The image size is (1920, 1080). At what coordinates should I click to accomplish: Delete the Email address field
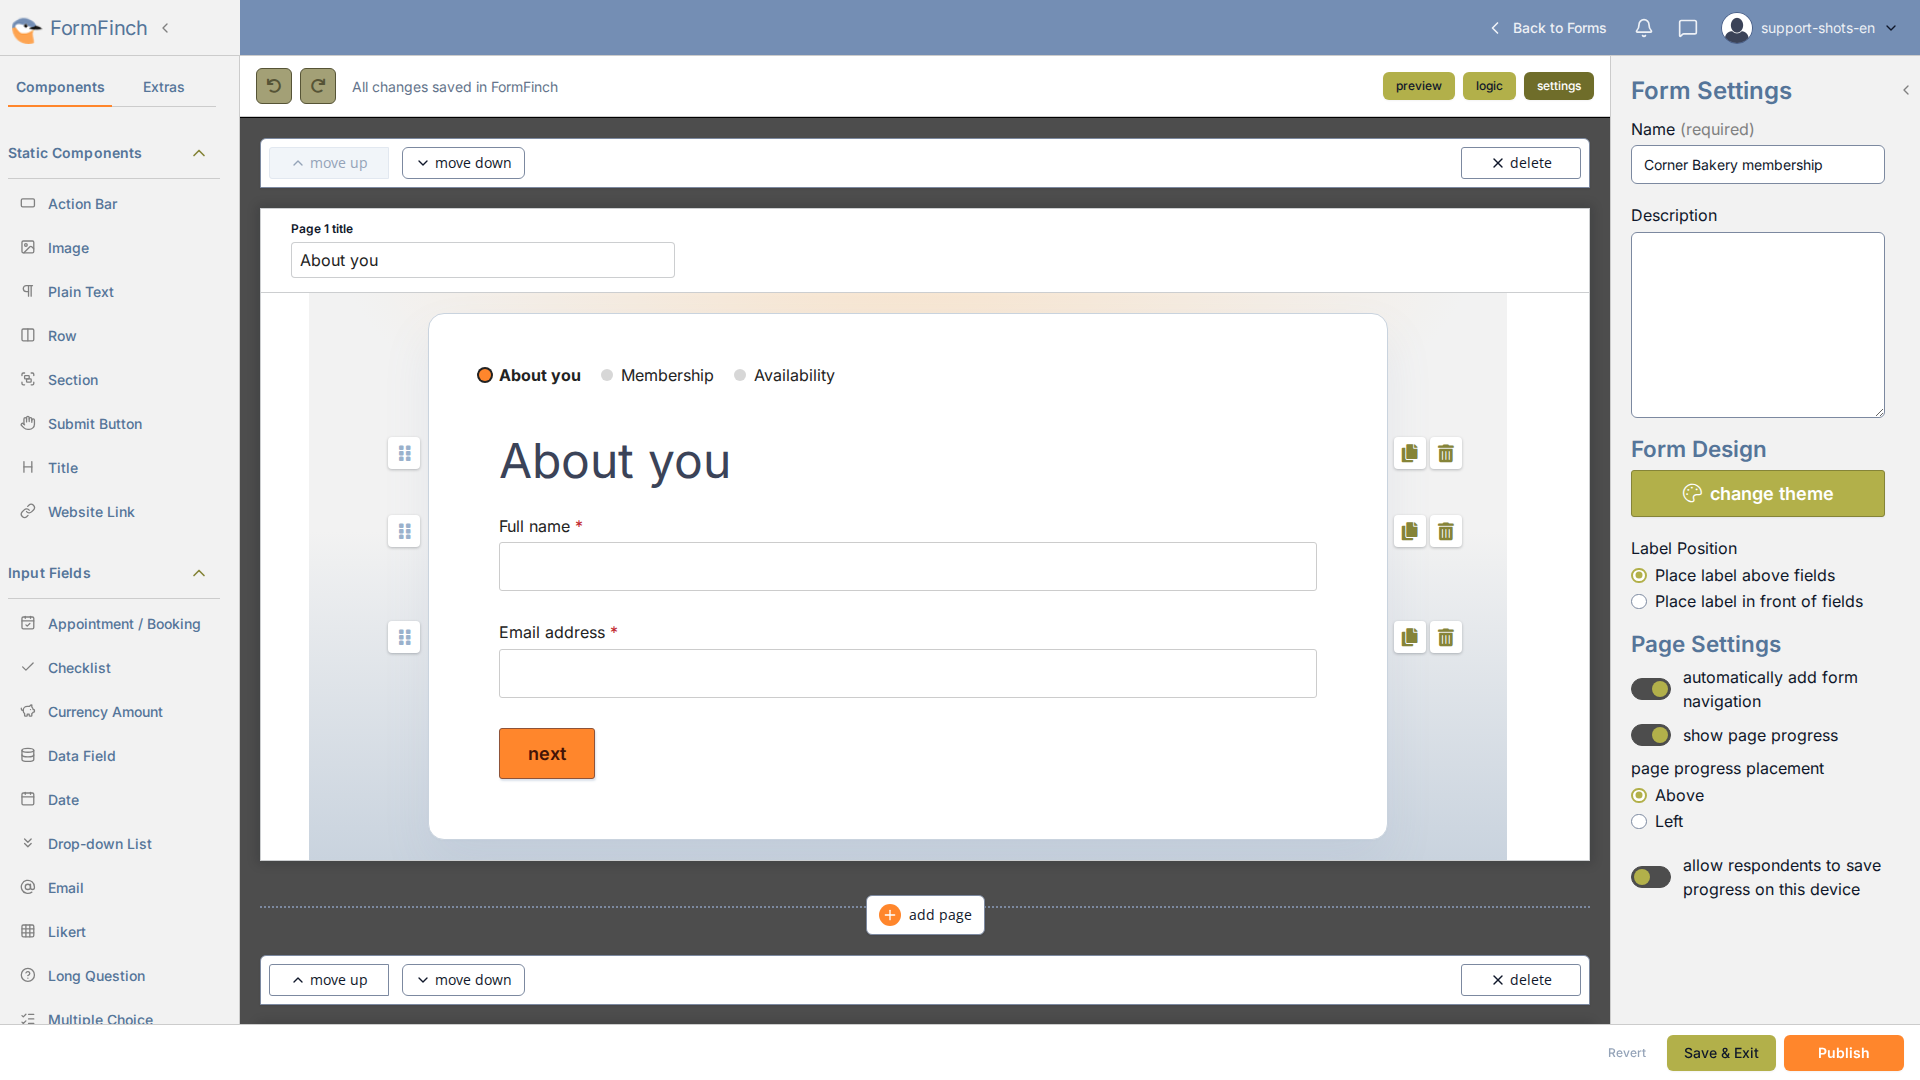pos(1446,637)
